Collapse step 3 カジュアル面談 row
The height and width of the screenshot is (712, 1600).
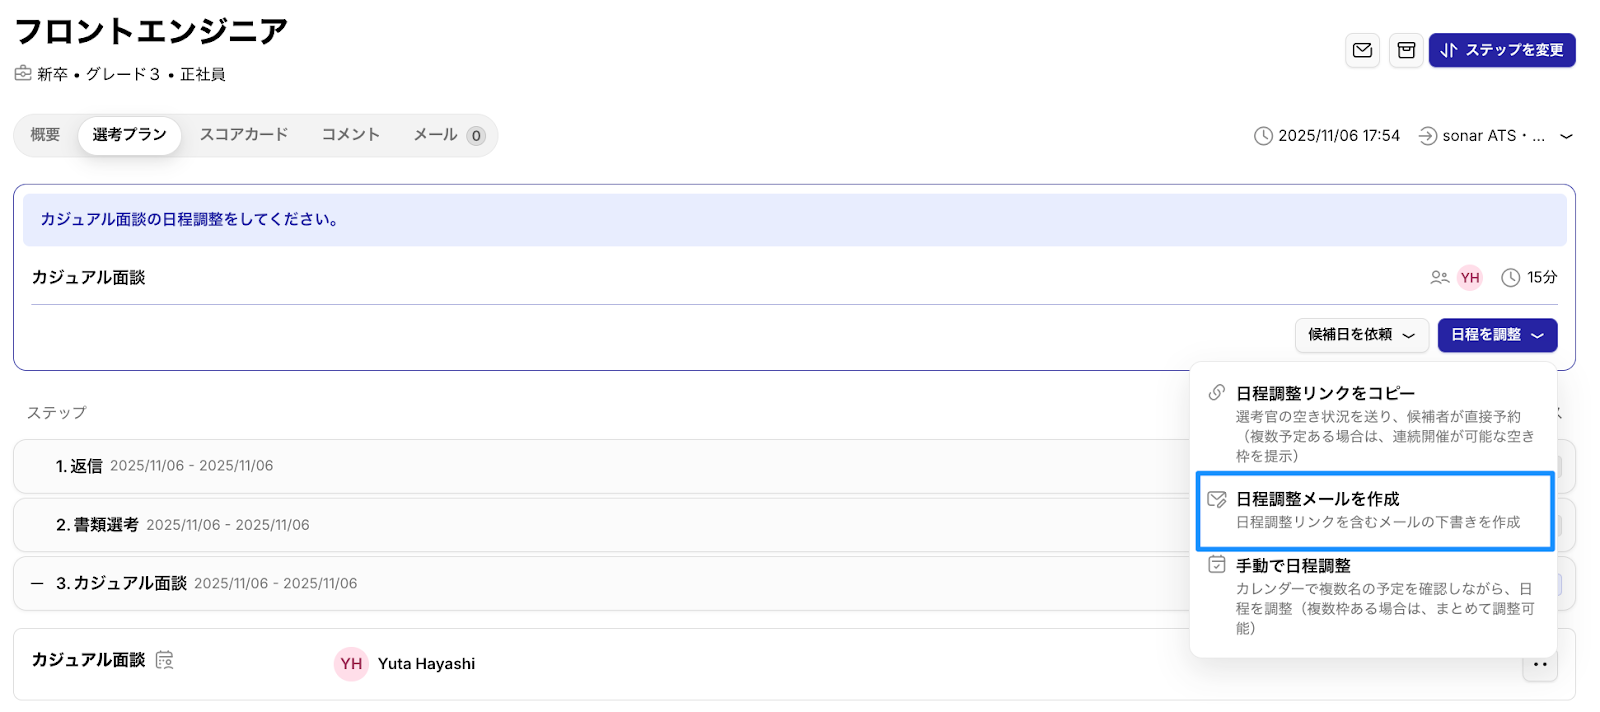(37, 584)
